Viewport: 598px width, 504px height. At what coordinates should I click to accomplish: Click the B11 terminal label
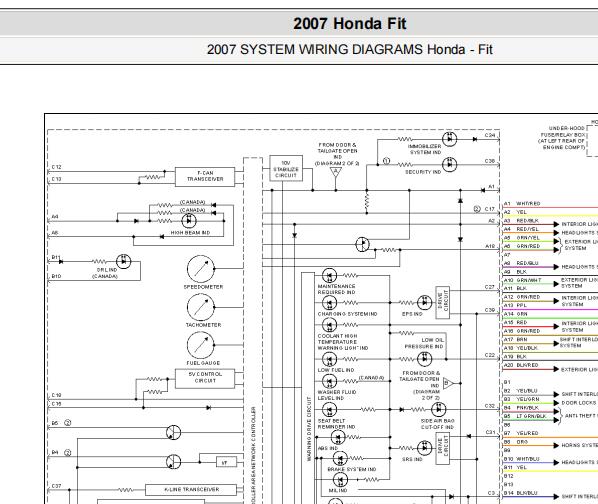click(x=56, y=258)
